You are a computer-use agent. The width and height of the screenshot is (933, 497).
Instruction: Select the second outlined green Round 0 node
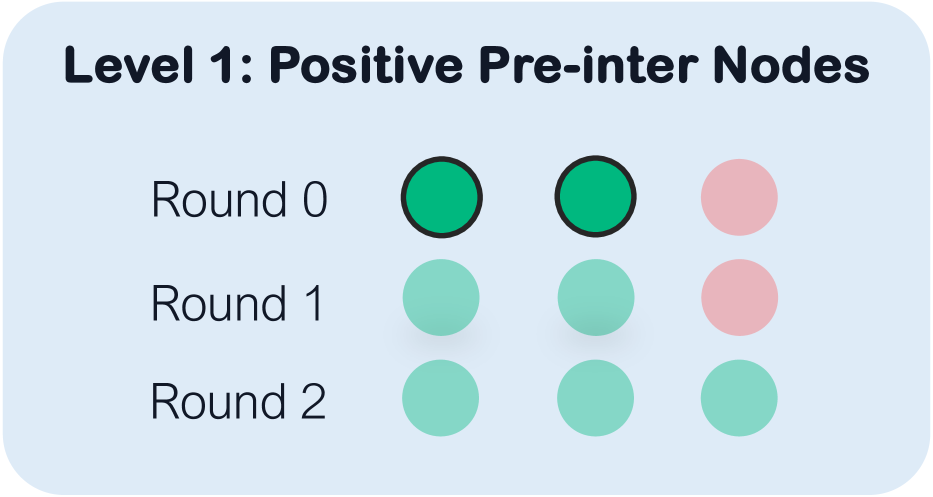click(595, 196)
